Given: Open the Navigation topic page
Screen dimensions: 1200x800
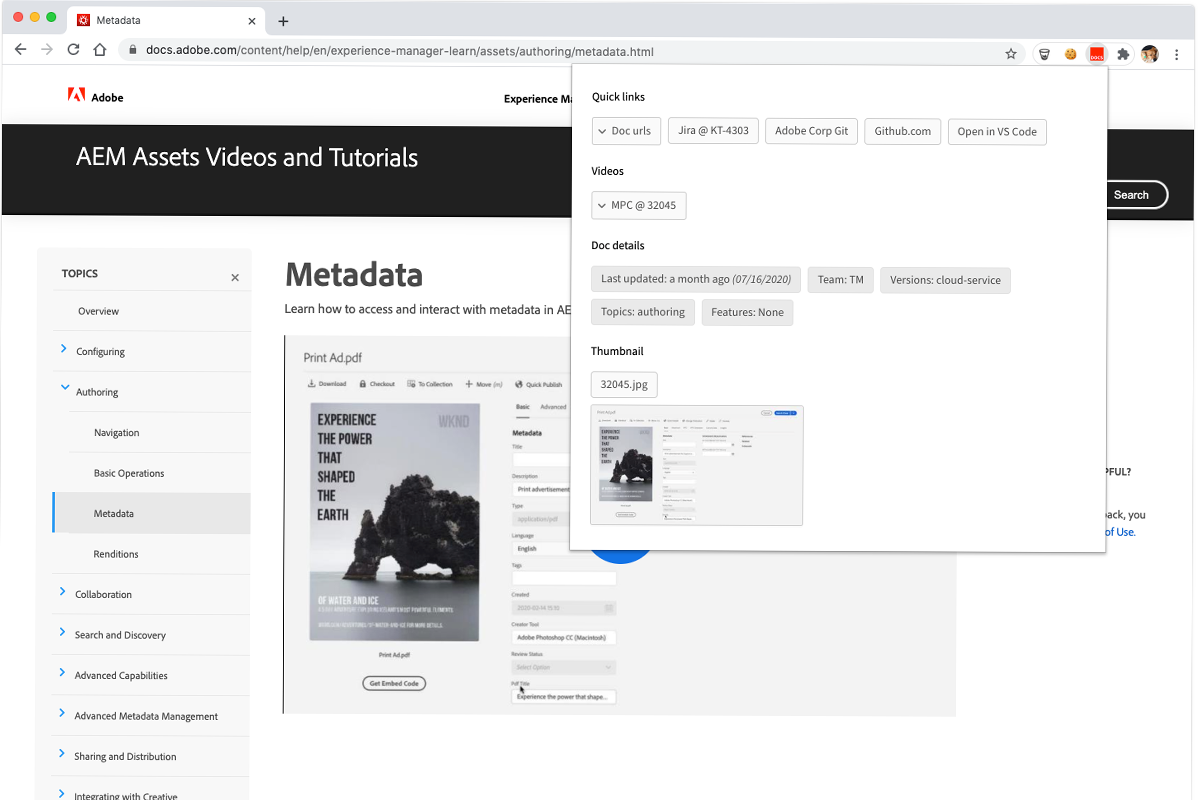Looking at the screenshot, I should pyautogui.click(x=116, y=433).
